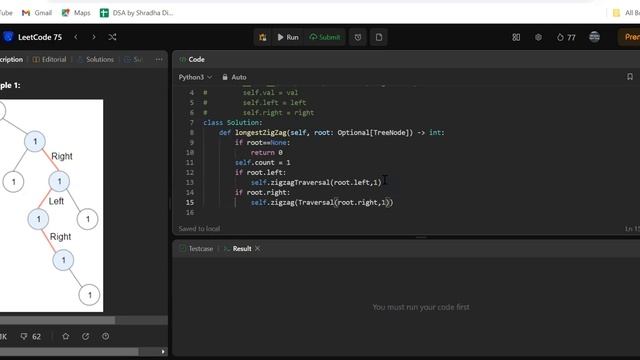Pick a random problem with shuffle icon
The image size is (640, 360).
(x=112, y=37)
